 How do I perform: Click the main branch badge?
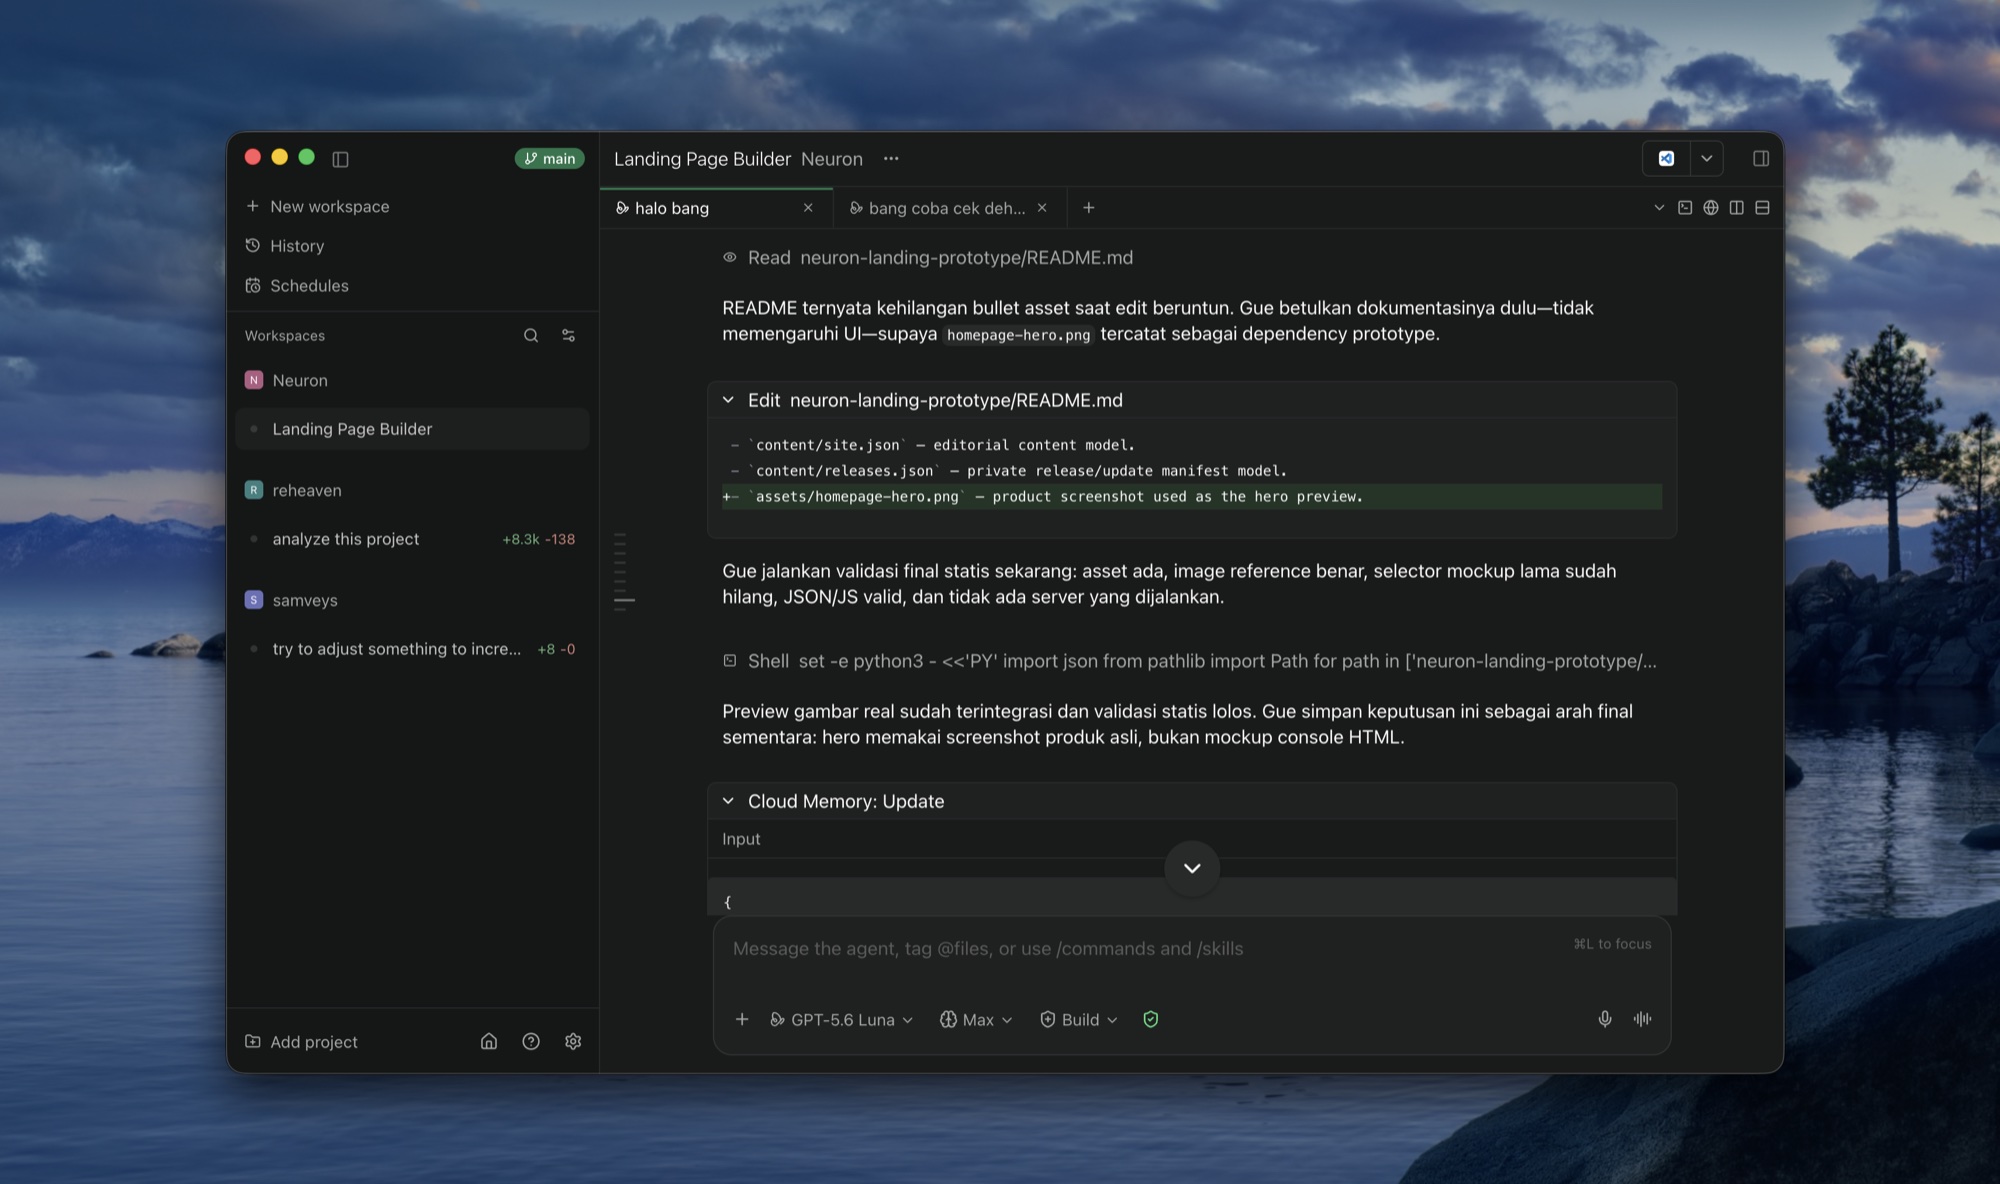point(550,158)
